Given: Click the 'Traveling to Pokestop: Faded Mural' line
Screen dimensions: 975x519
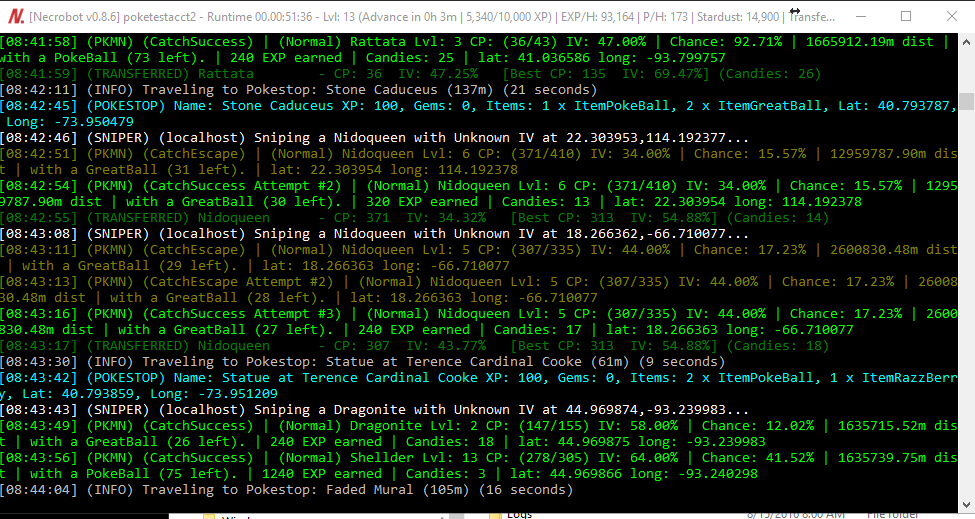Looking at the screenshot, I should coord(287,490).
